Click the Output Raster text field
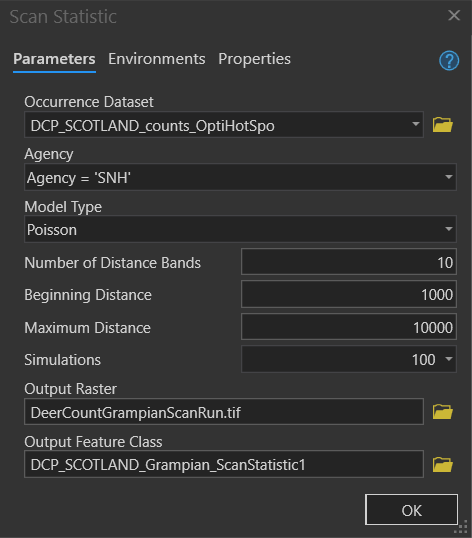Image resolution: width=472 pixels, height=538 pixels. [x=224, y=412]
